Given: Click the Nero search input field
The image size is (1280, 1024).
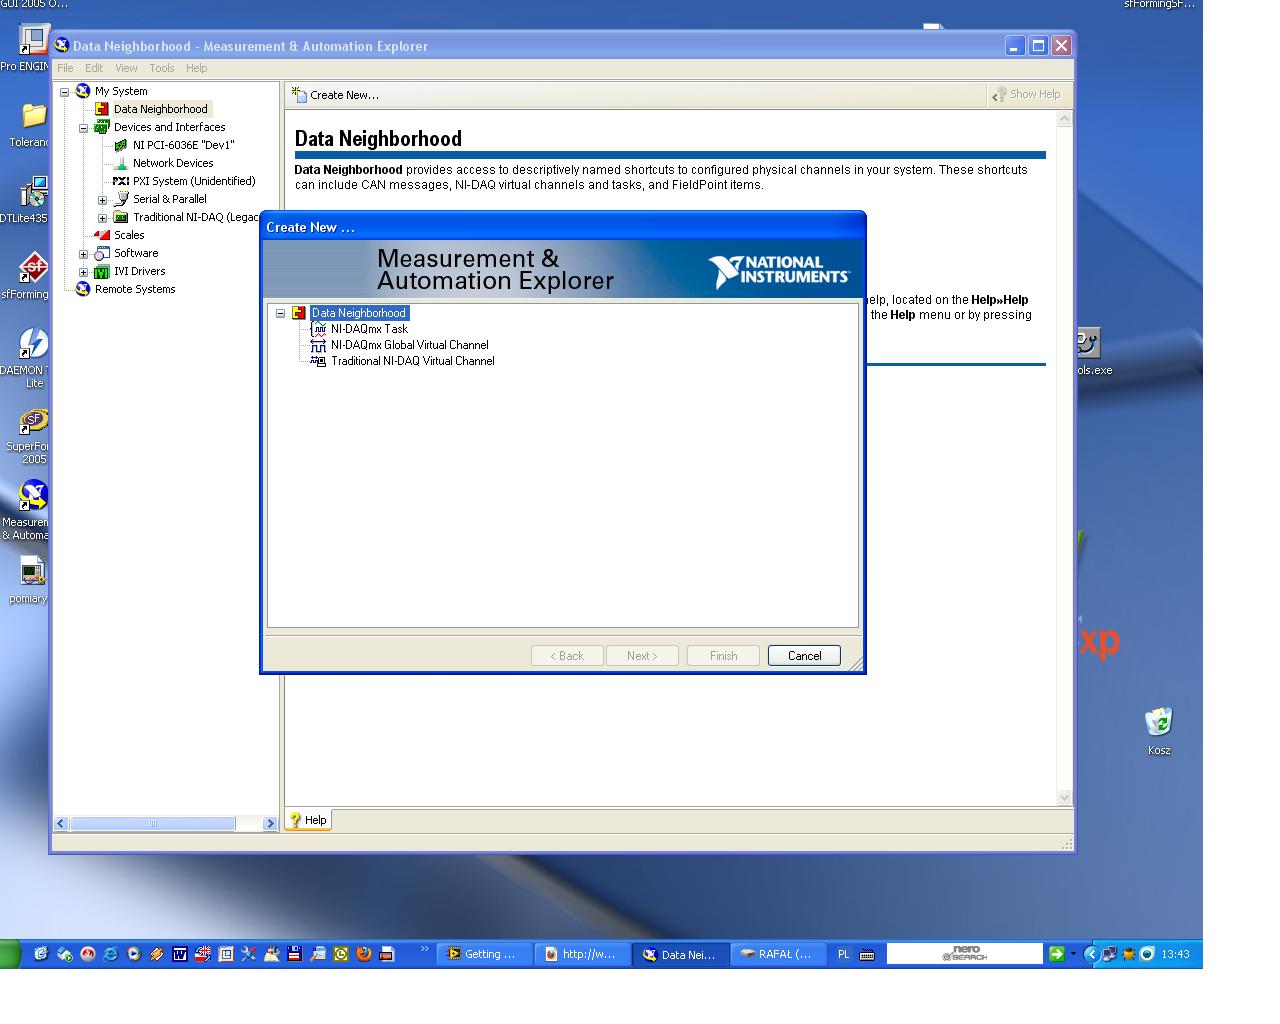Looking at the screenshot, I should [964, 954].
